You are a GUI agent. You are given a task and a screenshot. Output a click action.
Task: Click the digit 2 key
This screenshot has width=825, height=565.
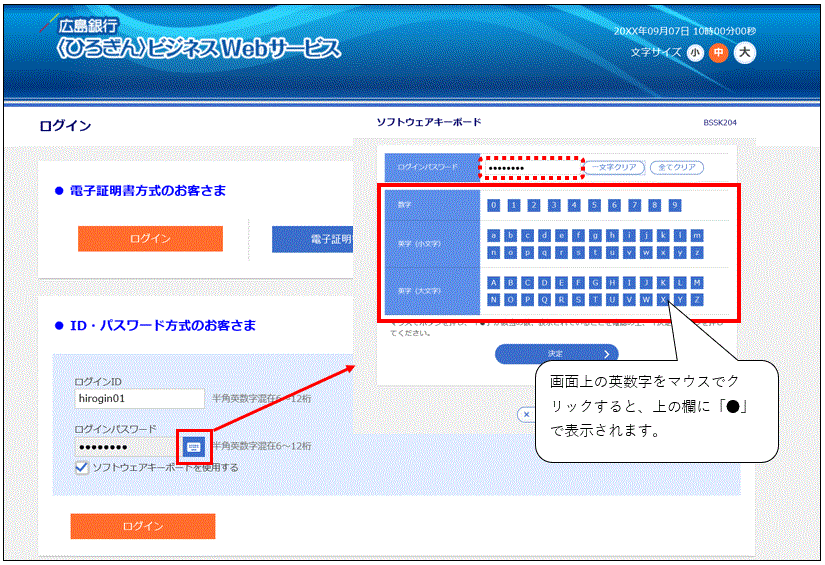tap(534, 205)
